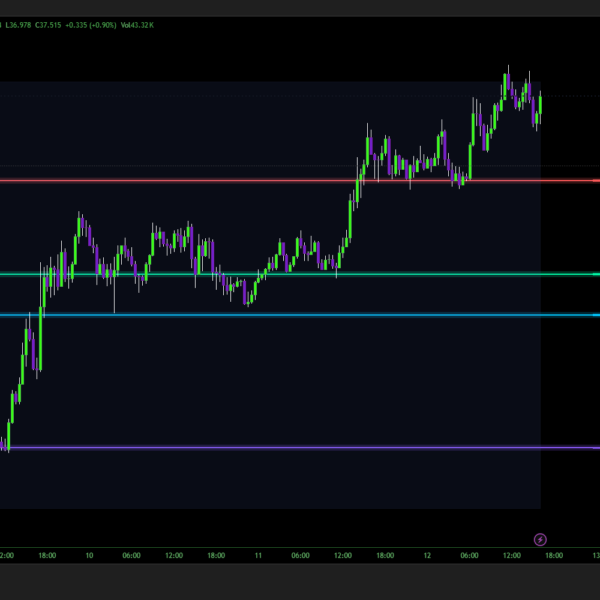The width and height of the screenshot is (600, 600).
Task: Click the 18:00 label below lightning icon
Action: coord(553,555)
